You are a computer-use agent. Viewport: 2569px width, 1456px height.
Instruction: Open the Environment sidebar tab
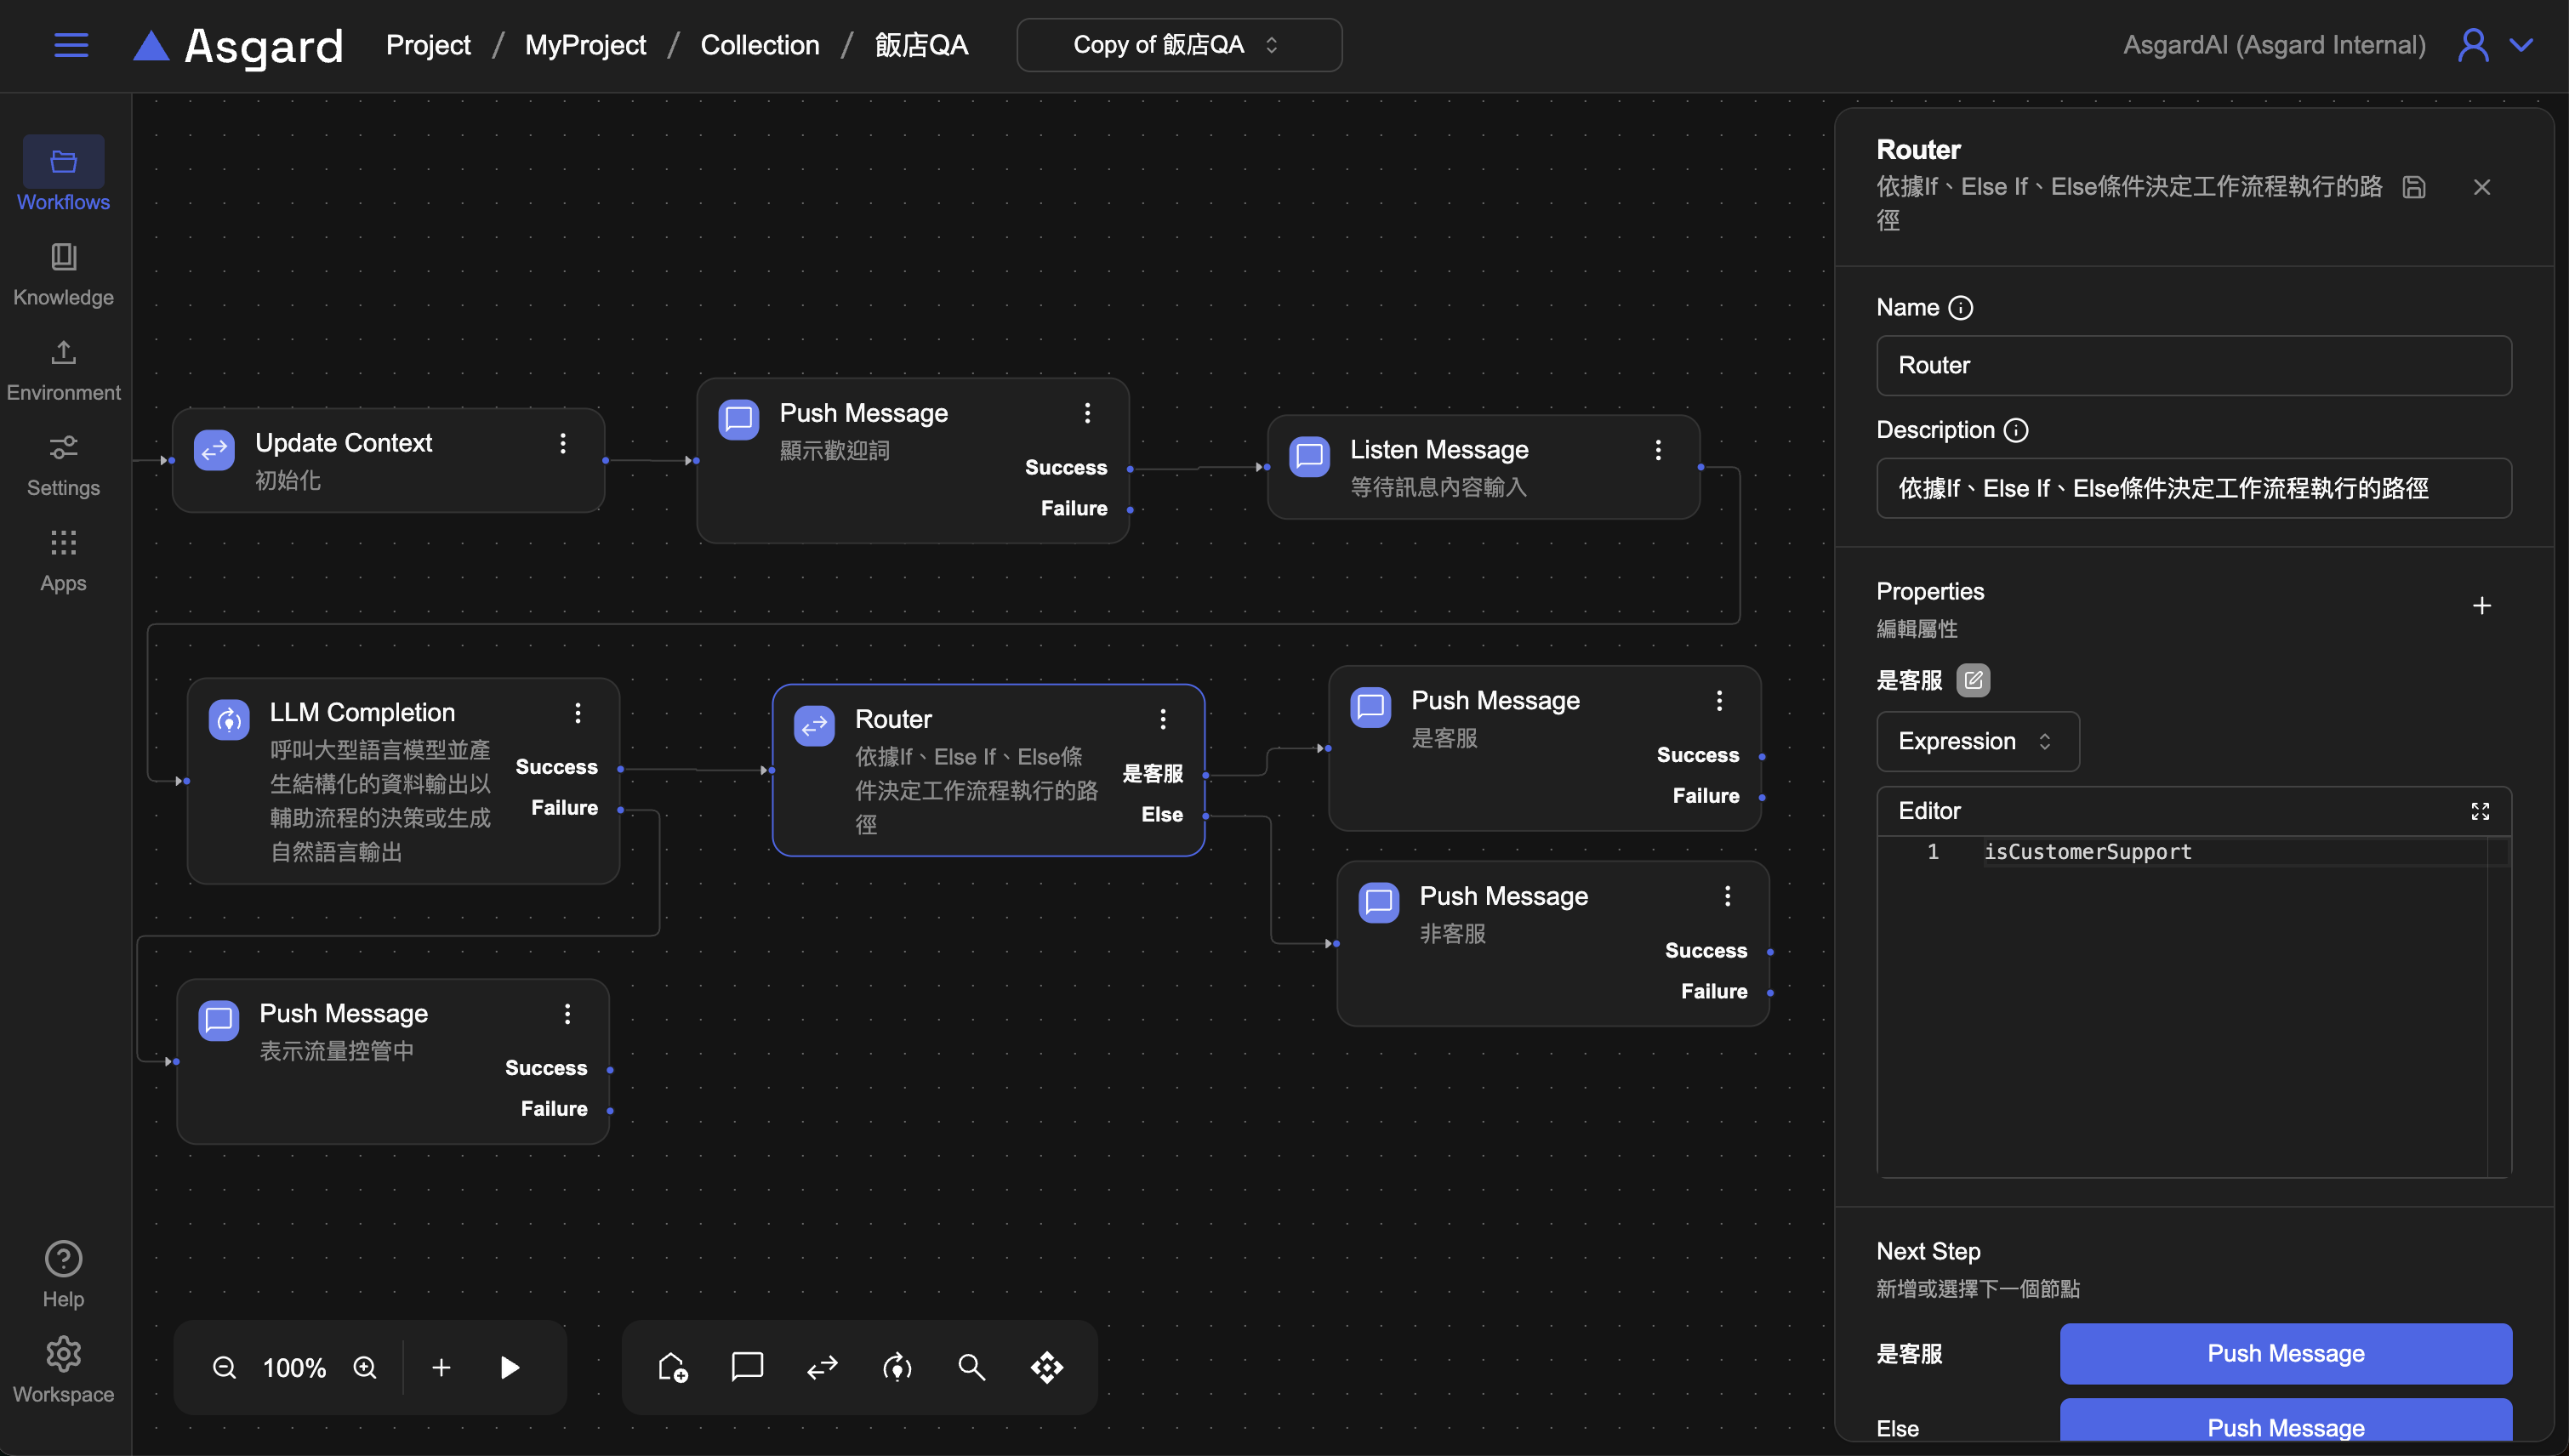63,369
